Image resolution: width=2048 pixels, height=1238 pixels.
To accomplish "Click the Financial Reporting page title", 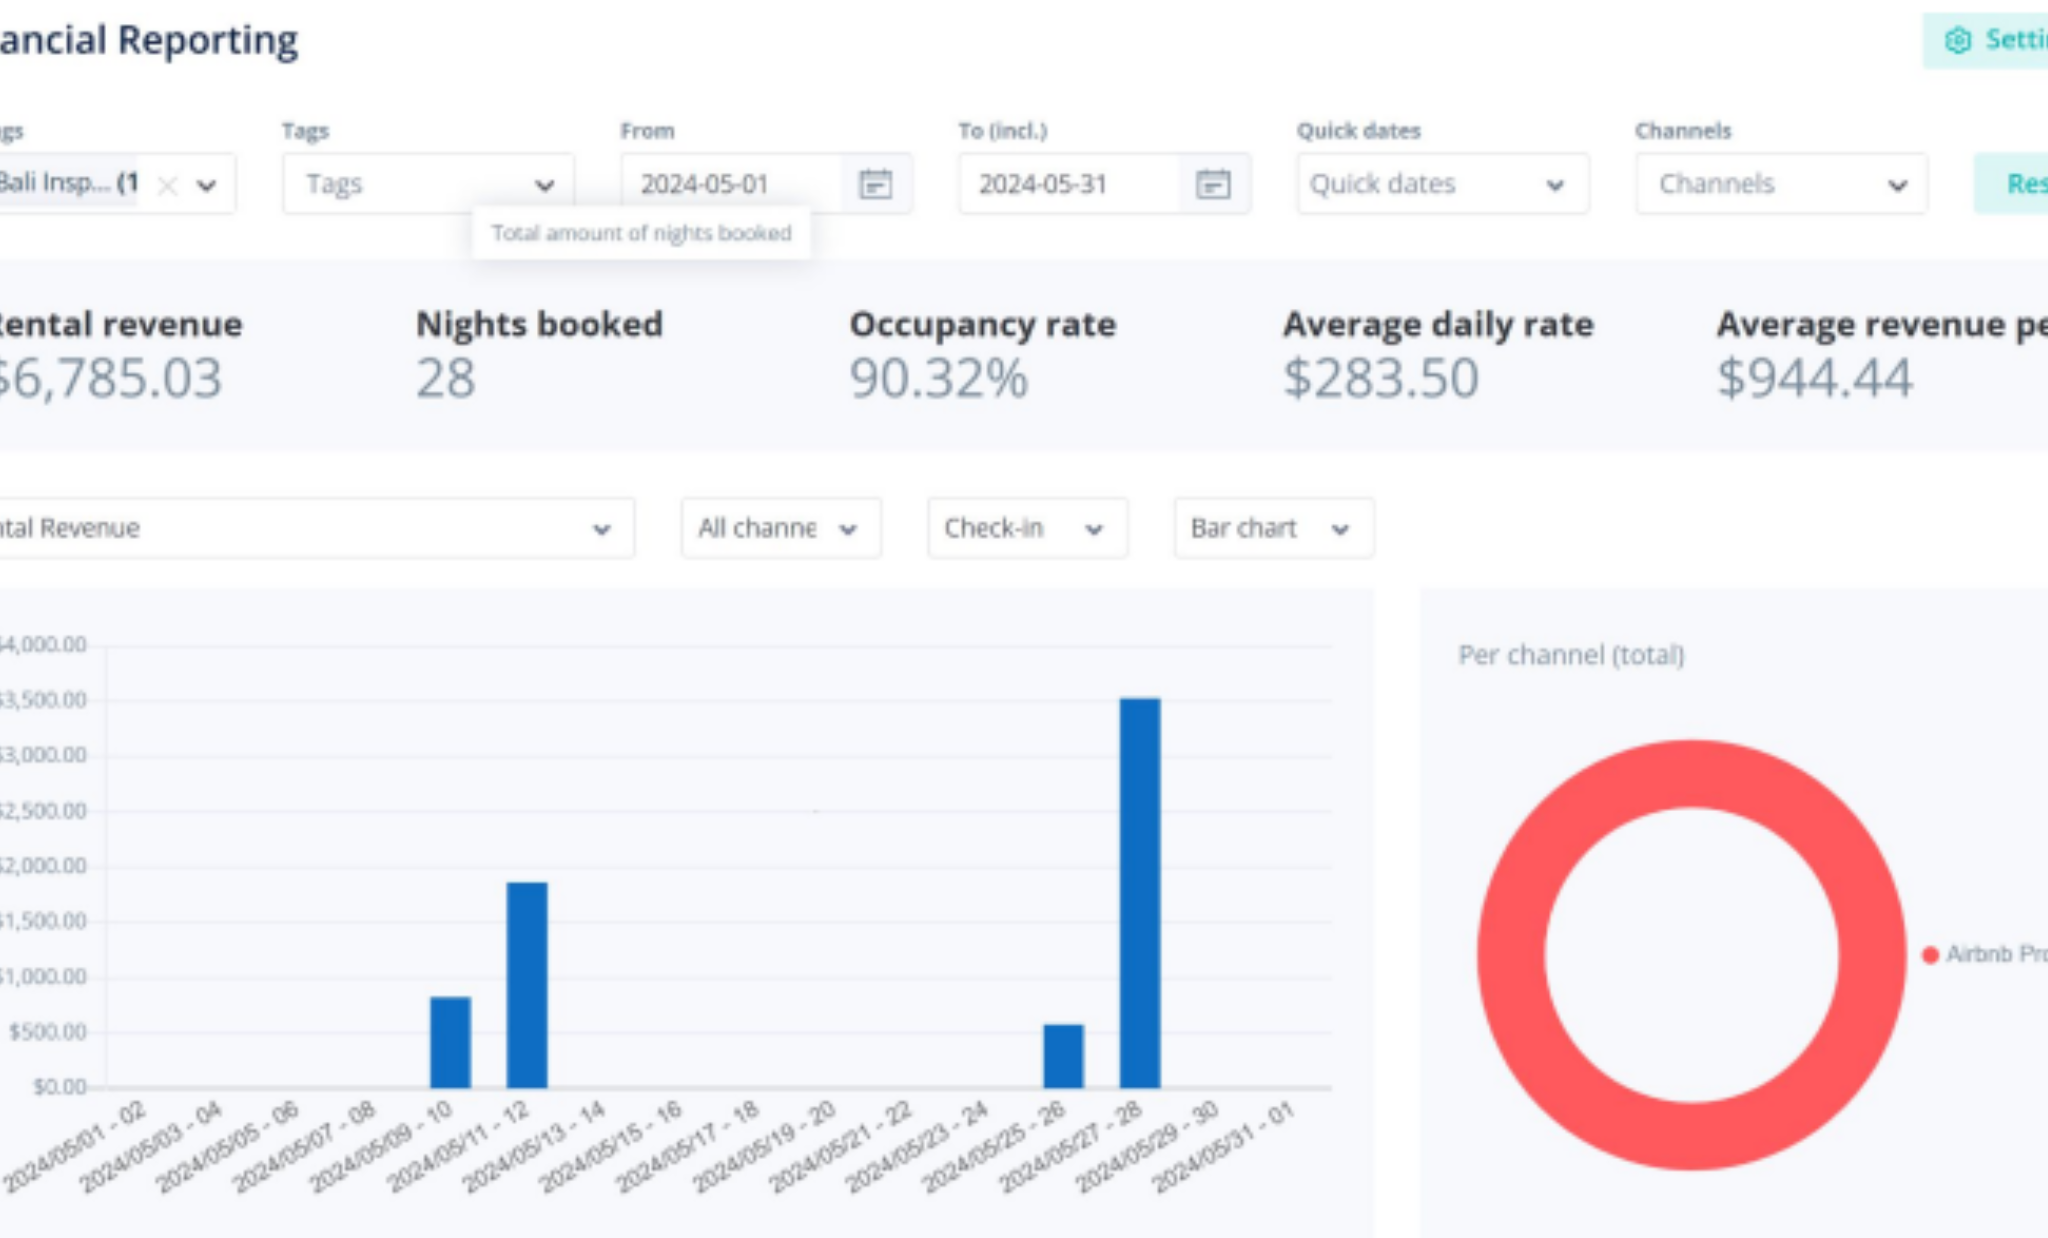I will tap(149, 40).
